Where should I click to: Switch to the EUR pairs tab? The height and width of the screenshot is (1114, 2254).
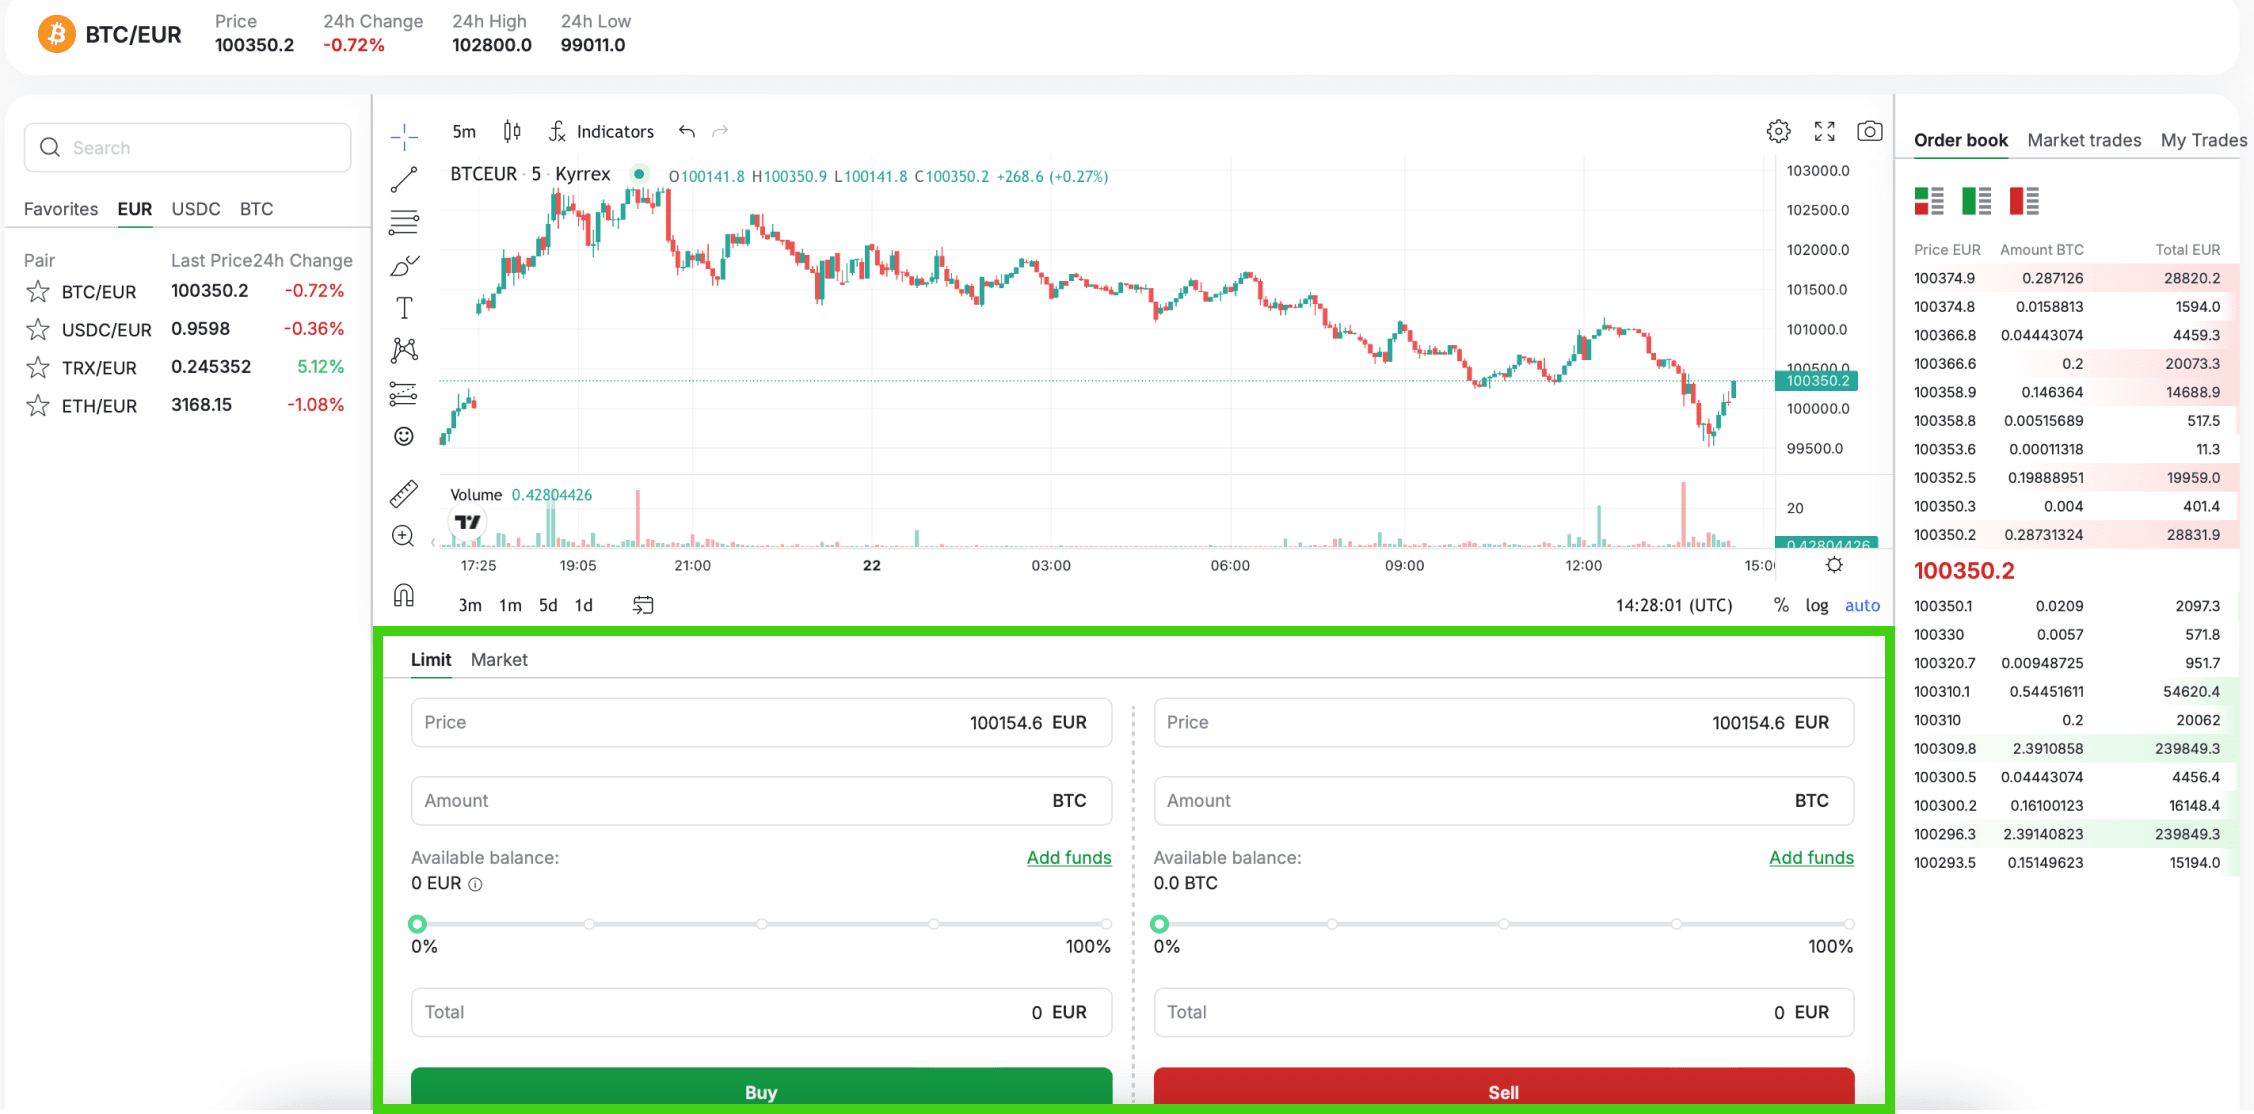tap(135, 209)
